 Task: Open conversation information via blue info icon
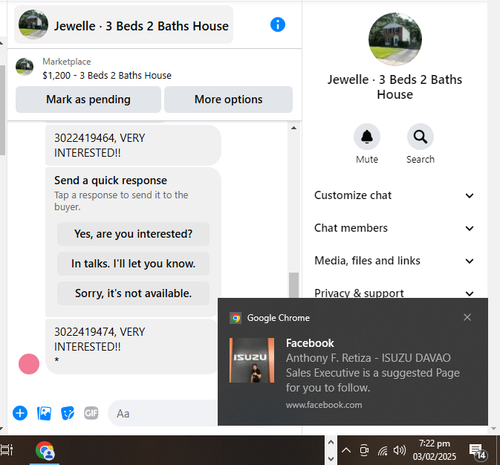(x=277, y=25)
